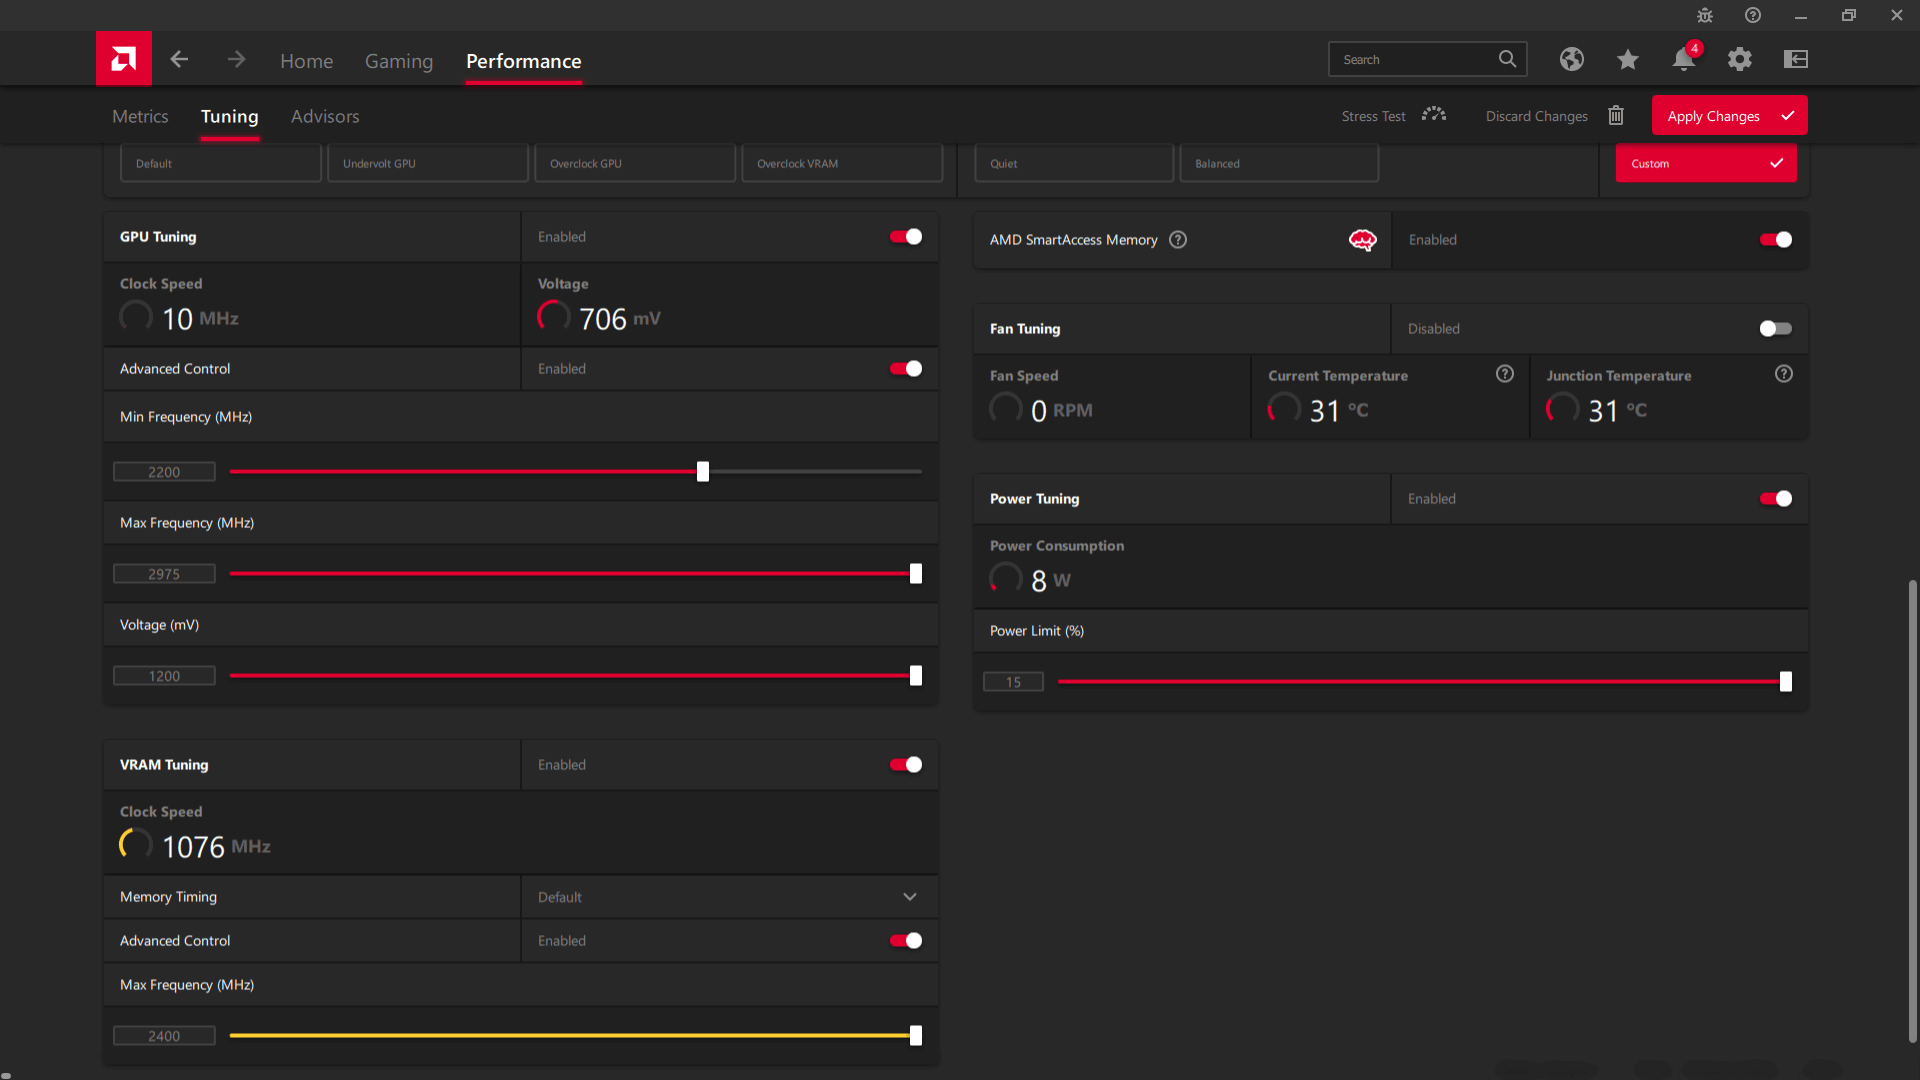Click the Min Frequency slider handle
Screen dimensions: 1920x1080
(x=703, y=472)
